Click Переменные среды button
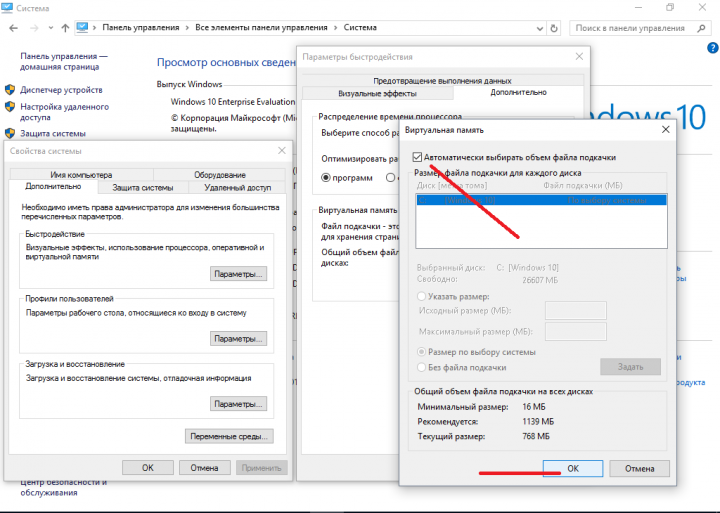The image size is (720, 513). pyautogui.click(x=229, y=436)
